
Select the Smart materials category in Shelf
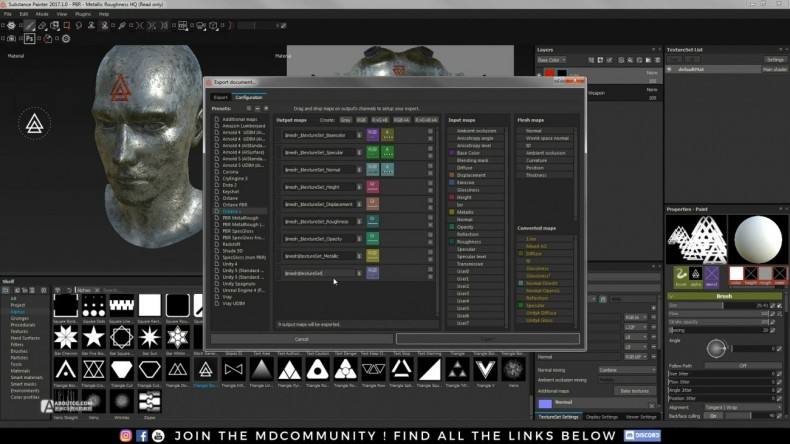(26, 377)
